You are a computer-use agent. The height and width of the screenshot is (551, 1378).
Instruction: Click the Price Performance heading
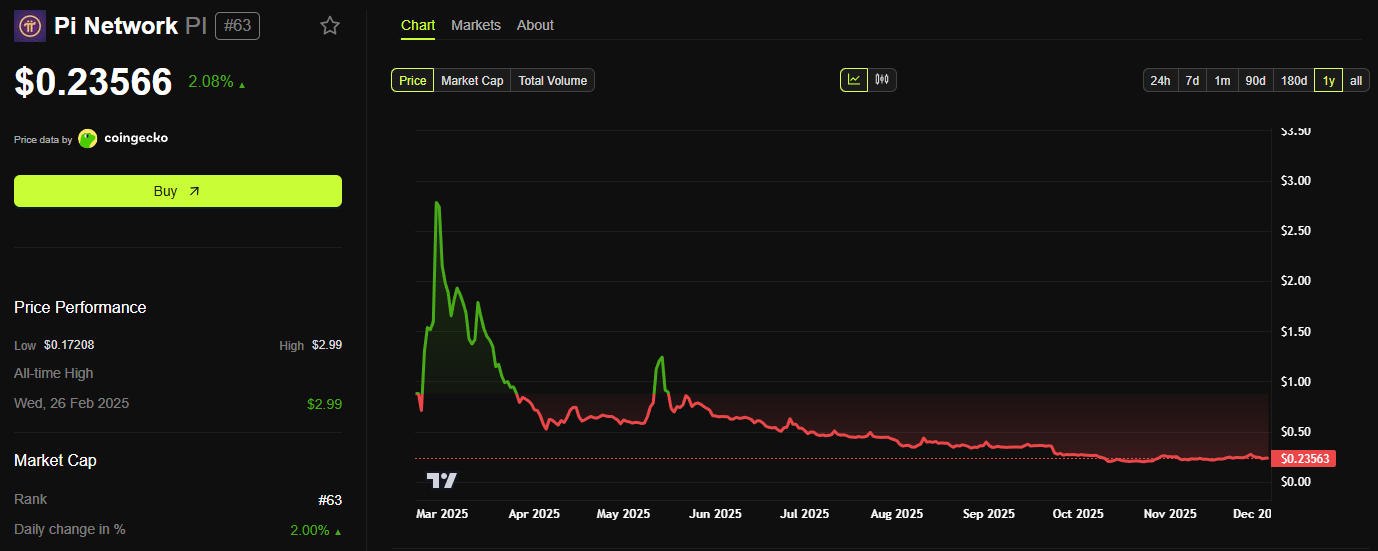80,307
